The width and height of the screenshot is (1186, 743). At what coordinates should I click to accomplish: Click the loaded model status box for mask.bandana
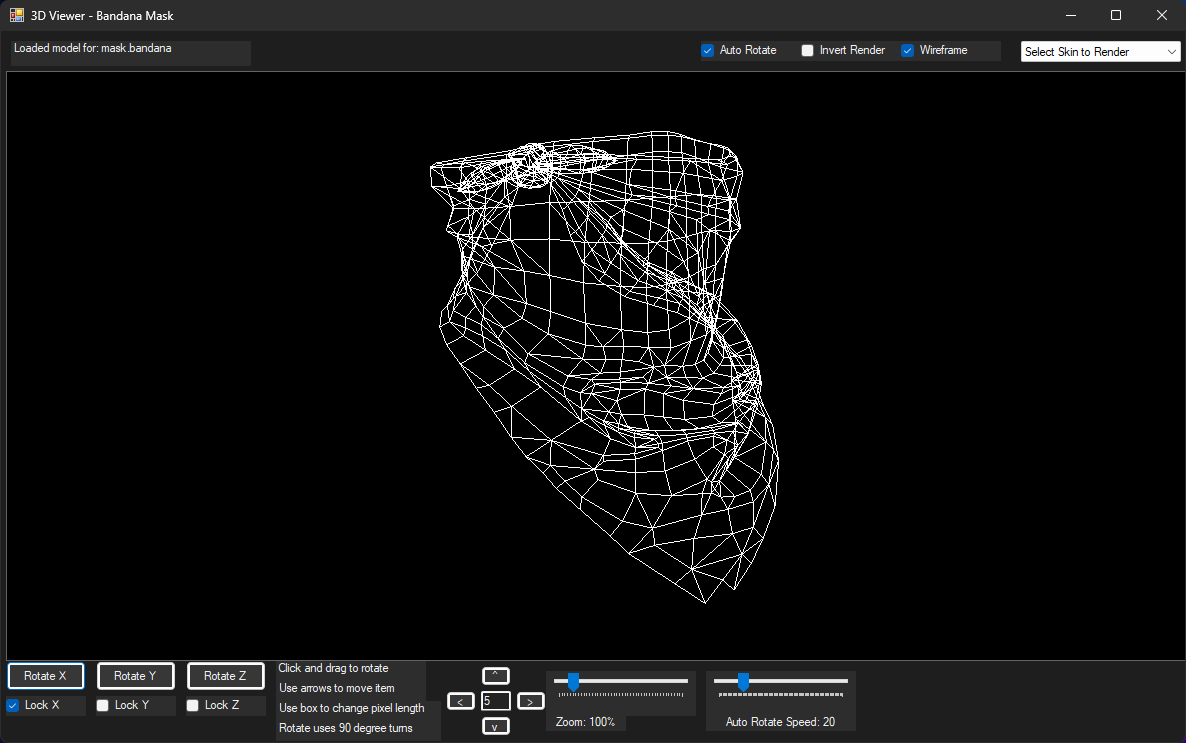click(x=130, y=52)
